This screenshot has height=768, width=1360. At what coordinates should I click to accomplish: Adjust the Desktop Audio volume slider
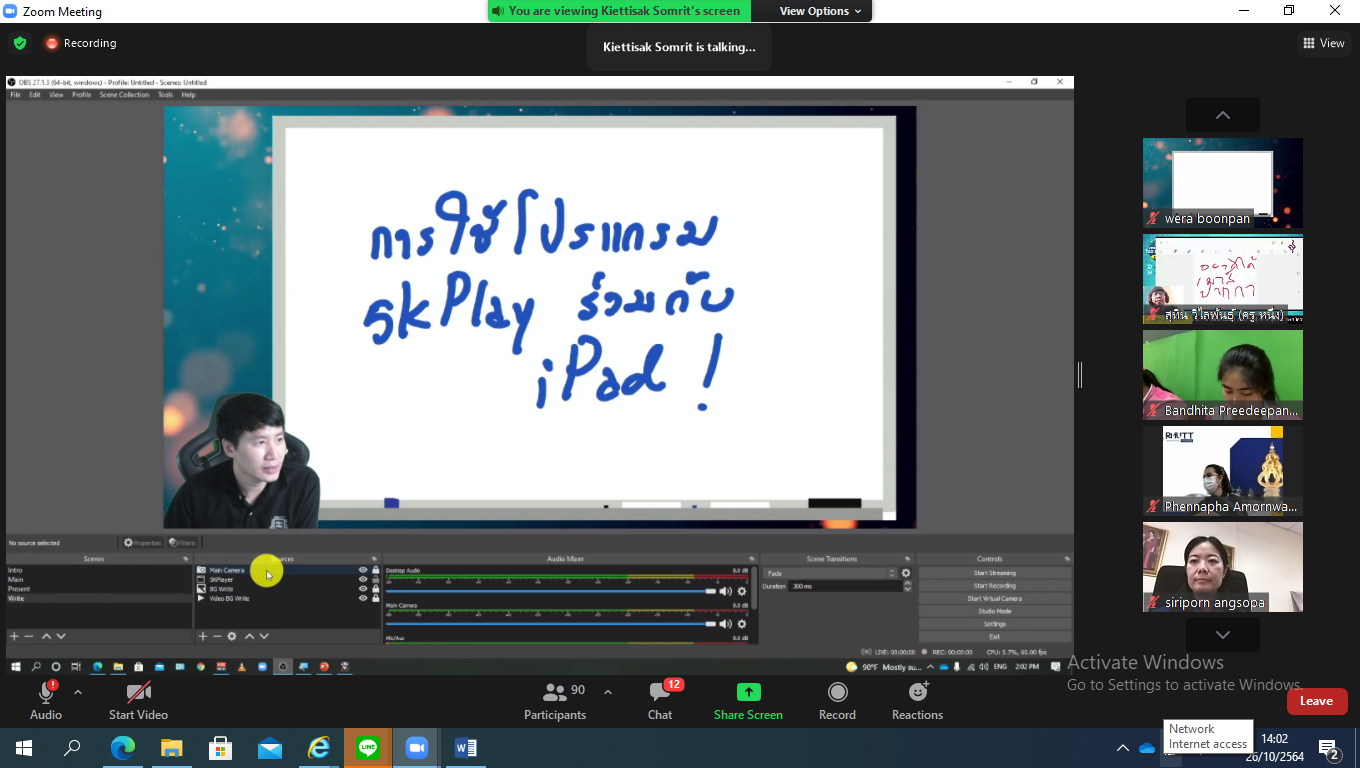tap(551, 591)
